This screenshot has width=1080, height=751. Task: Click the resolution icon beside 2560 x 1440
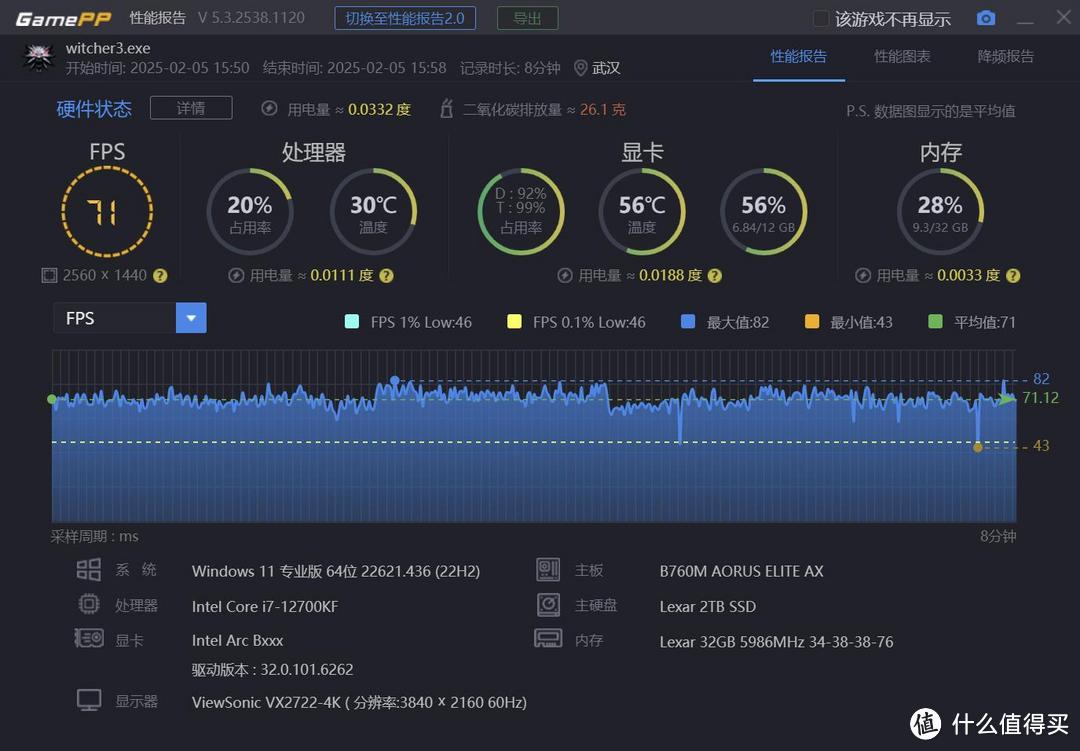pos(49,276)
